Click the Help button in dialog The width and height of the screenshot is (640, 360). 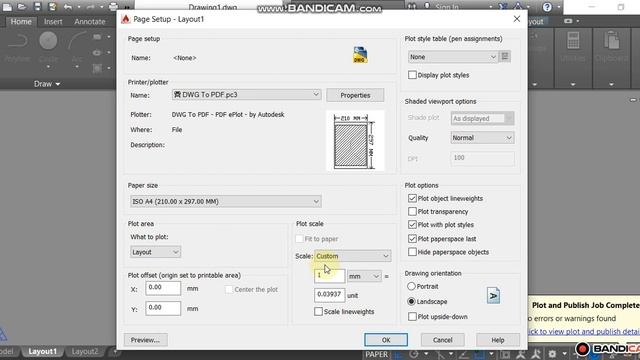(x=498, y=340)
